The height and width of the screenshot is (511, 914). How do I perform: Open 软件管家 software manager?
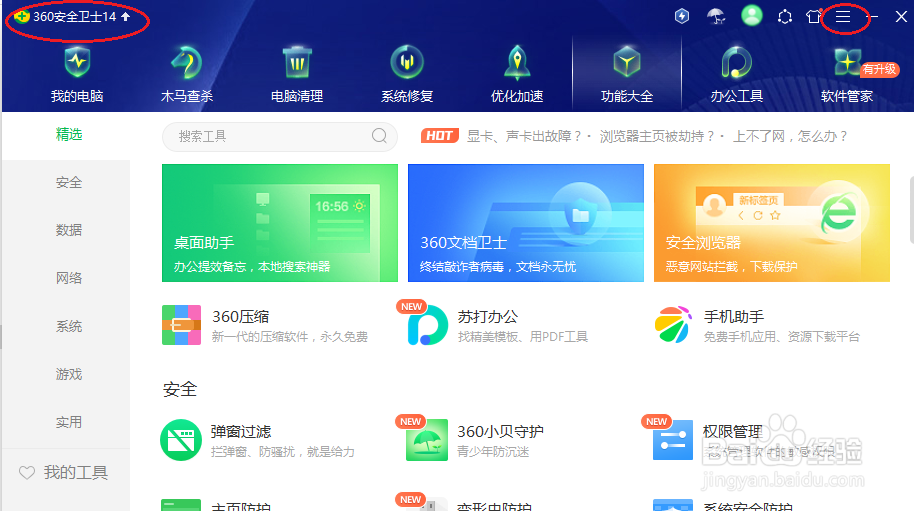[x=846, y=75]
